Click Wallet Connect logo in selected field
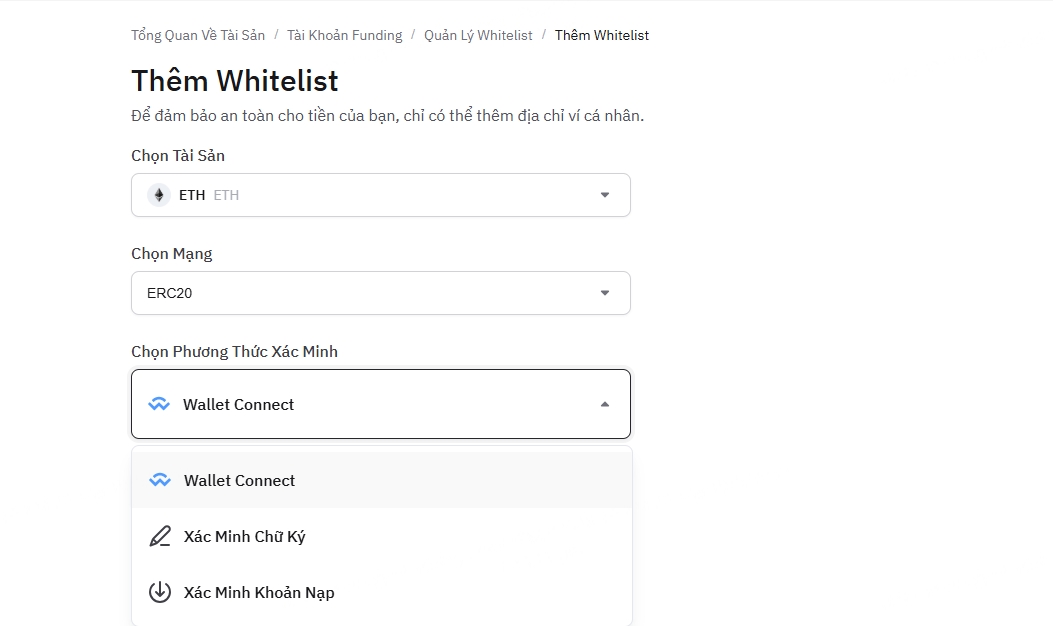Screen dimensions: 1053x626 (x=159, y=404)
